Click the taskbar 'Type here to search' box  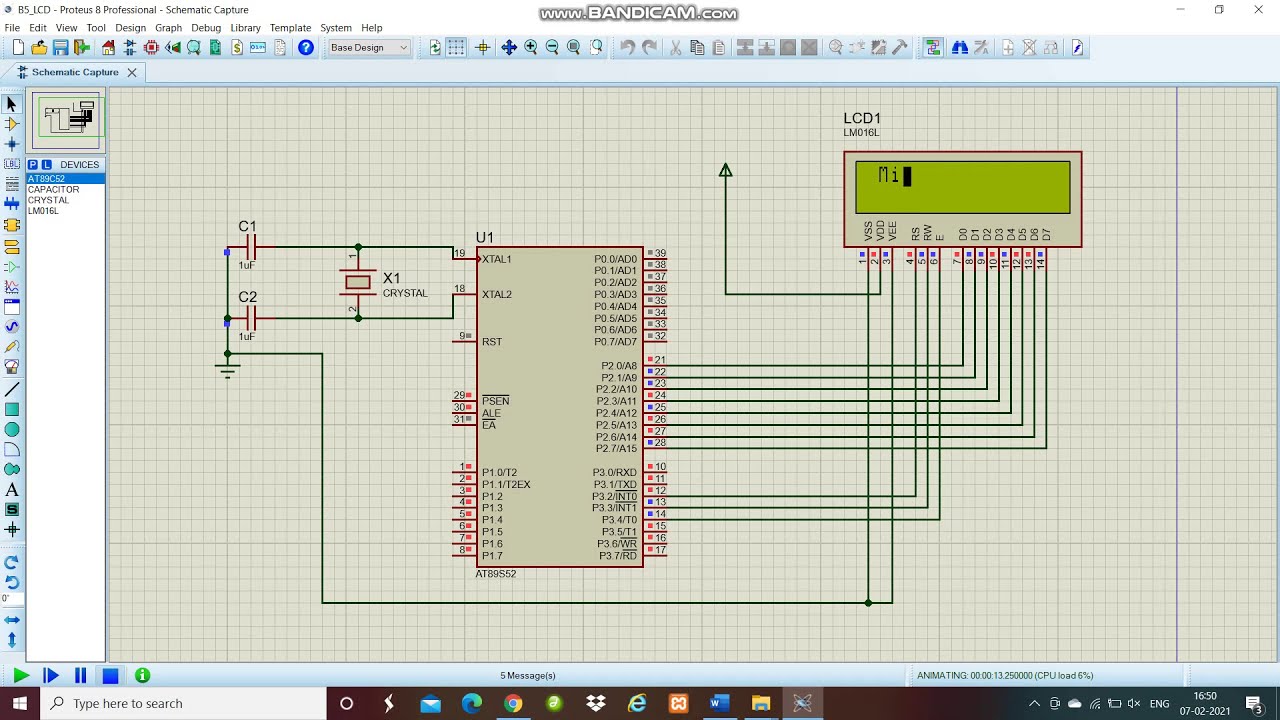(x=183, y=703)
